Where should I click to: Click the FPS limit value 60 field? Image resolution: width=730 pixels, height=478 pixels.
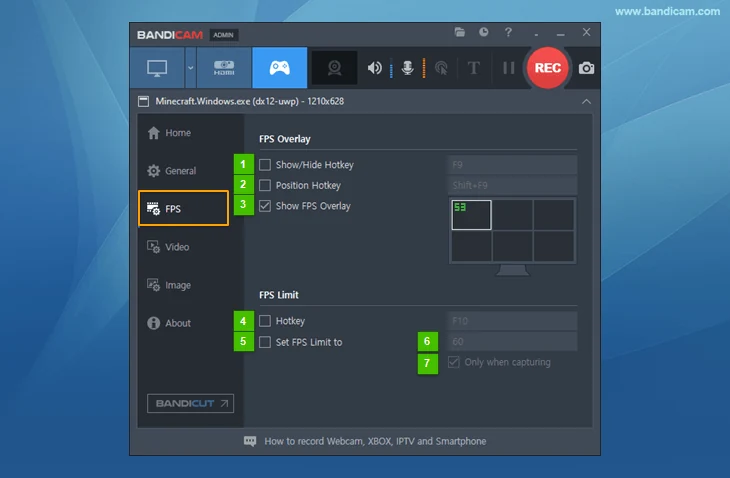[x=512, y=342]
